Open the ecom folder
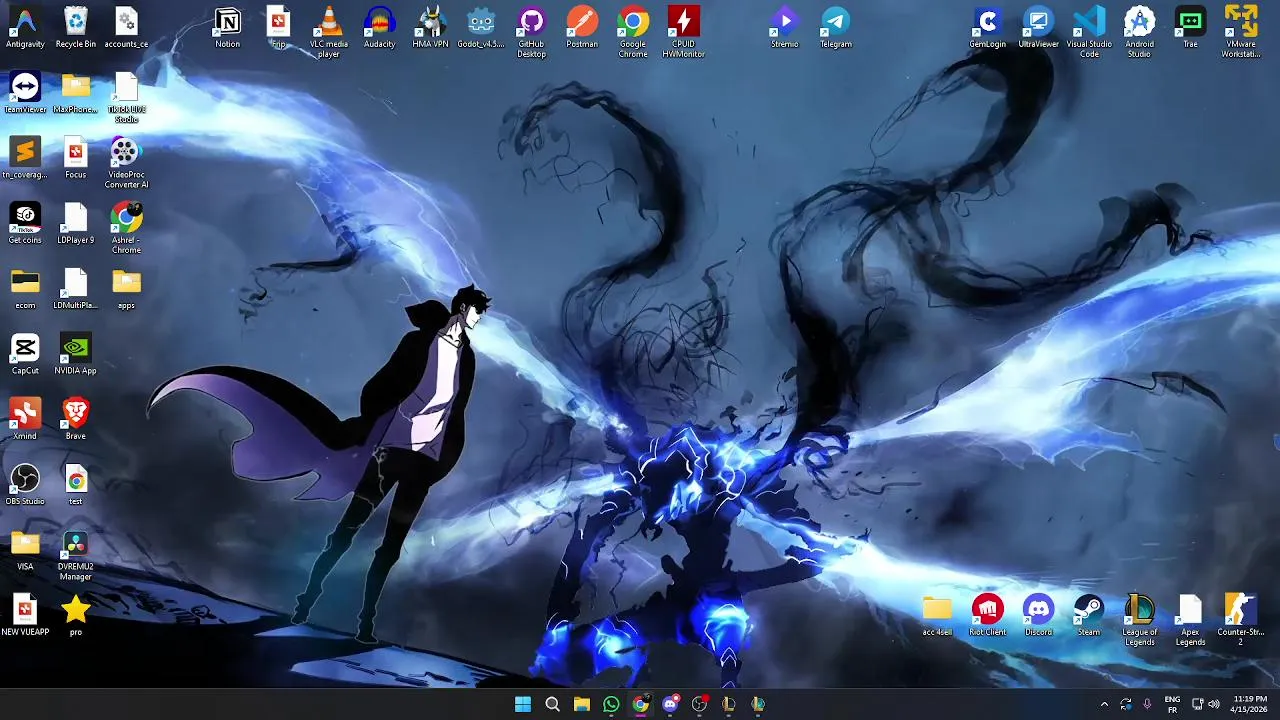Viewport: 1280px width, 720px height. (25, 289)
